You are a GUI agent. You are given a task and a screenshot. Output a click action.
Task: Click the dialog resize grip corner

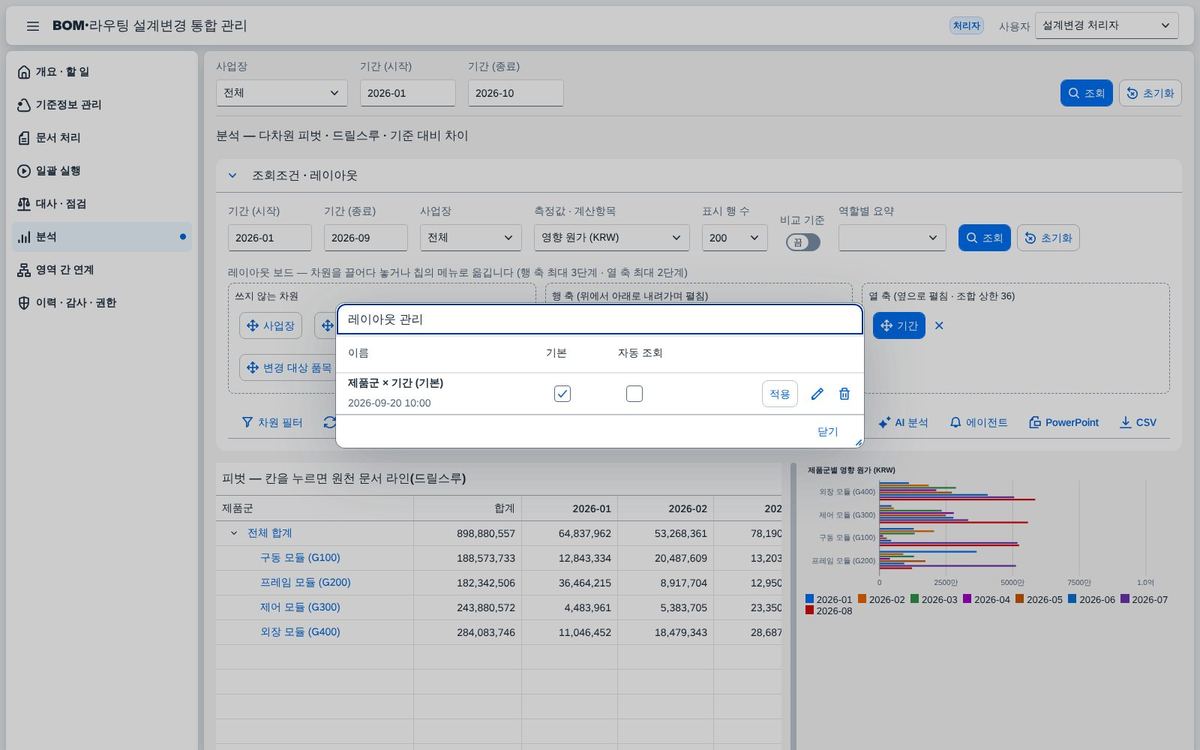click(x=858, y=442)
